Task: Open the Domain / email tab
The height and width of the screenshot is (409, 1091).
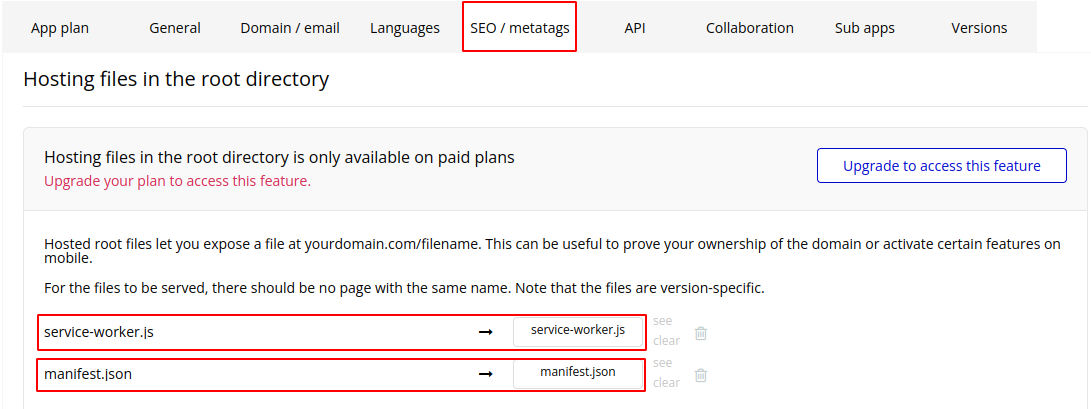Action: click(290, 29)
